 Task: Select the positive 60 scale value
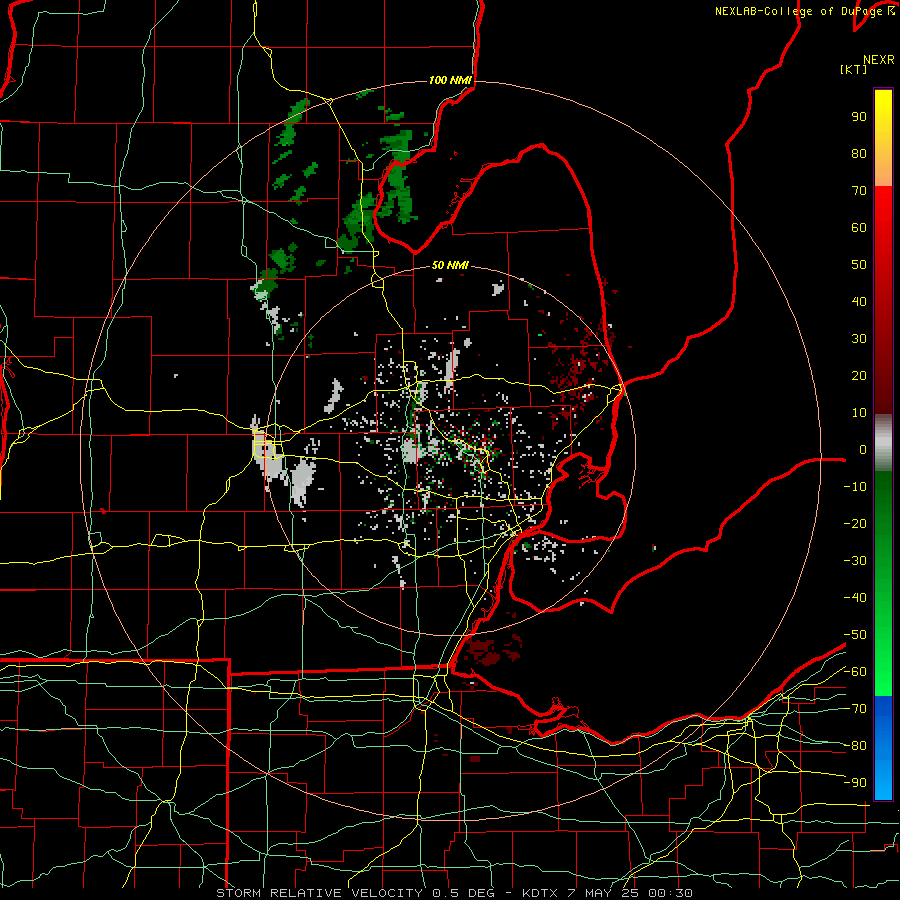(859, 228)
